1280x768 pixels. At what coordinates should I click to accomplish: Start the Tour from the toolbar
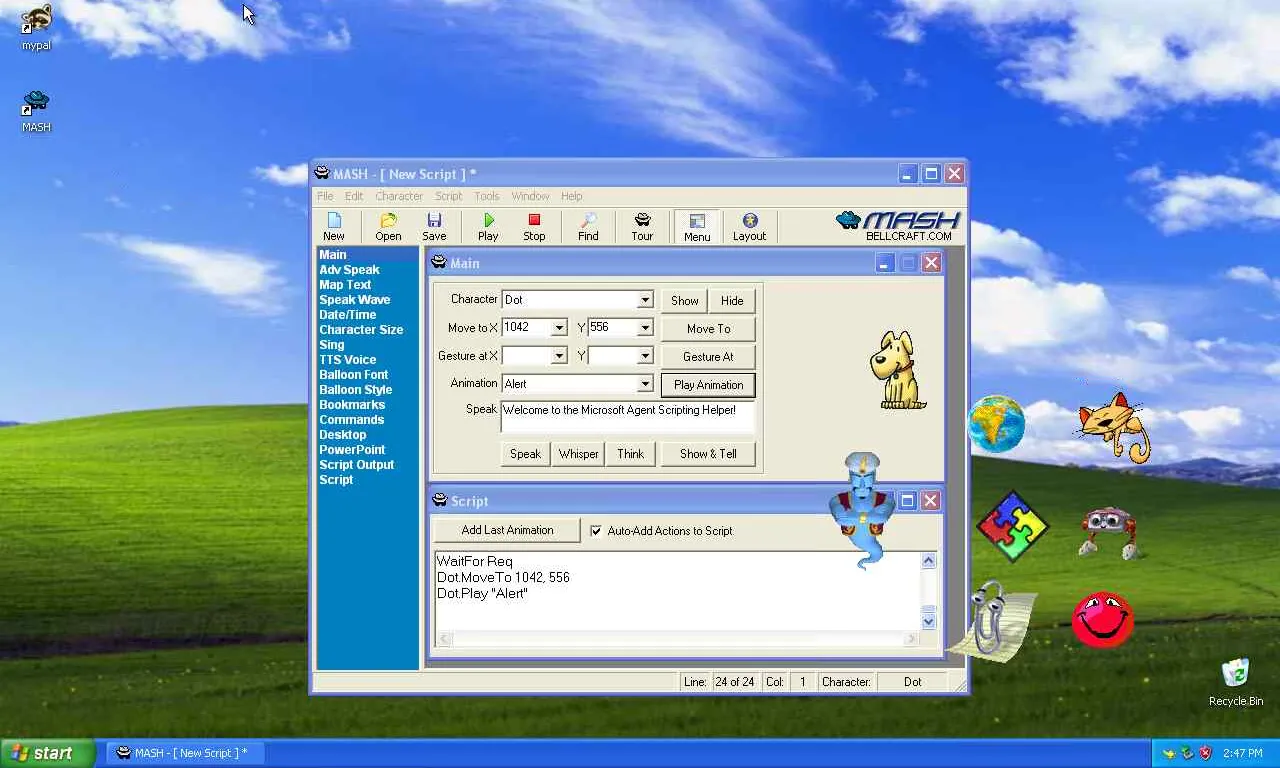click(x=642, y=227)
